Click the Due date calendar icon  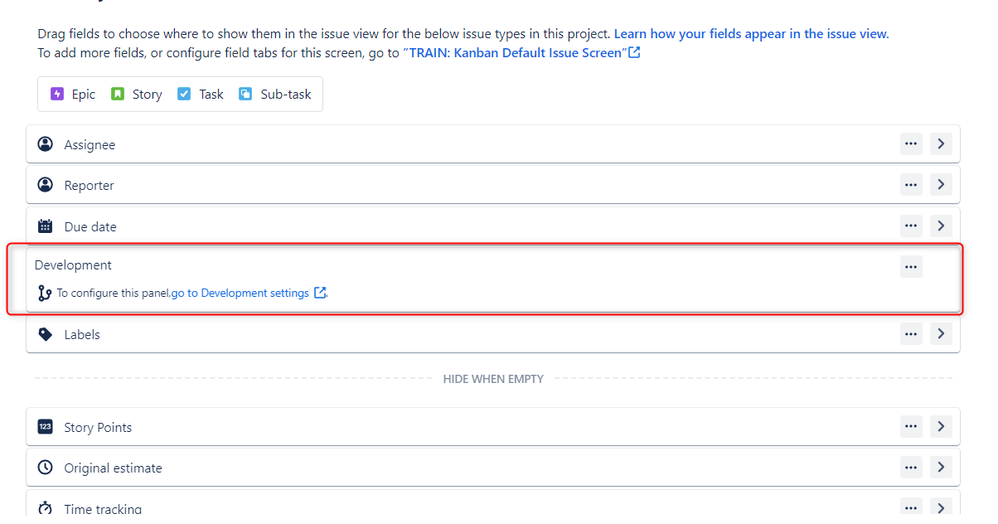click(45, 226)
